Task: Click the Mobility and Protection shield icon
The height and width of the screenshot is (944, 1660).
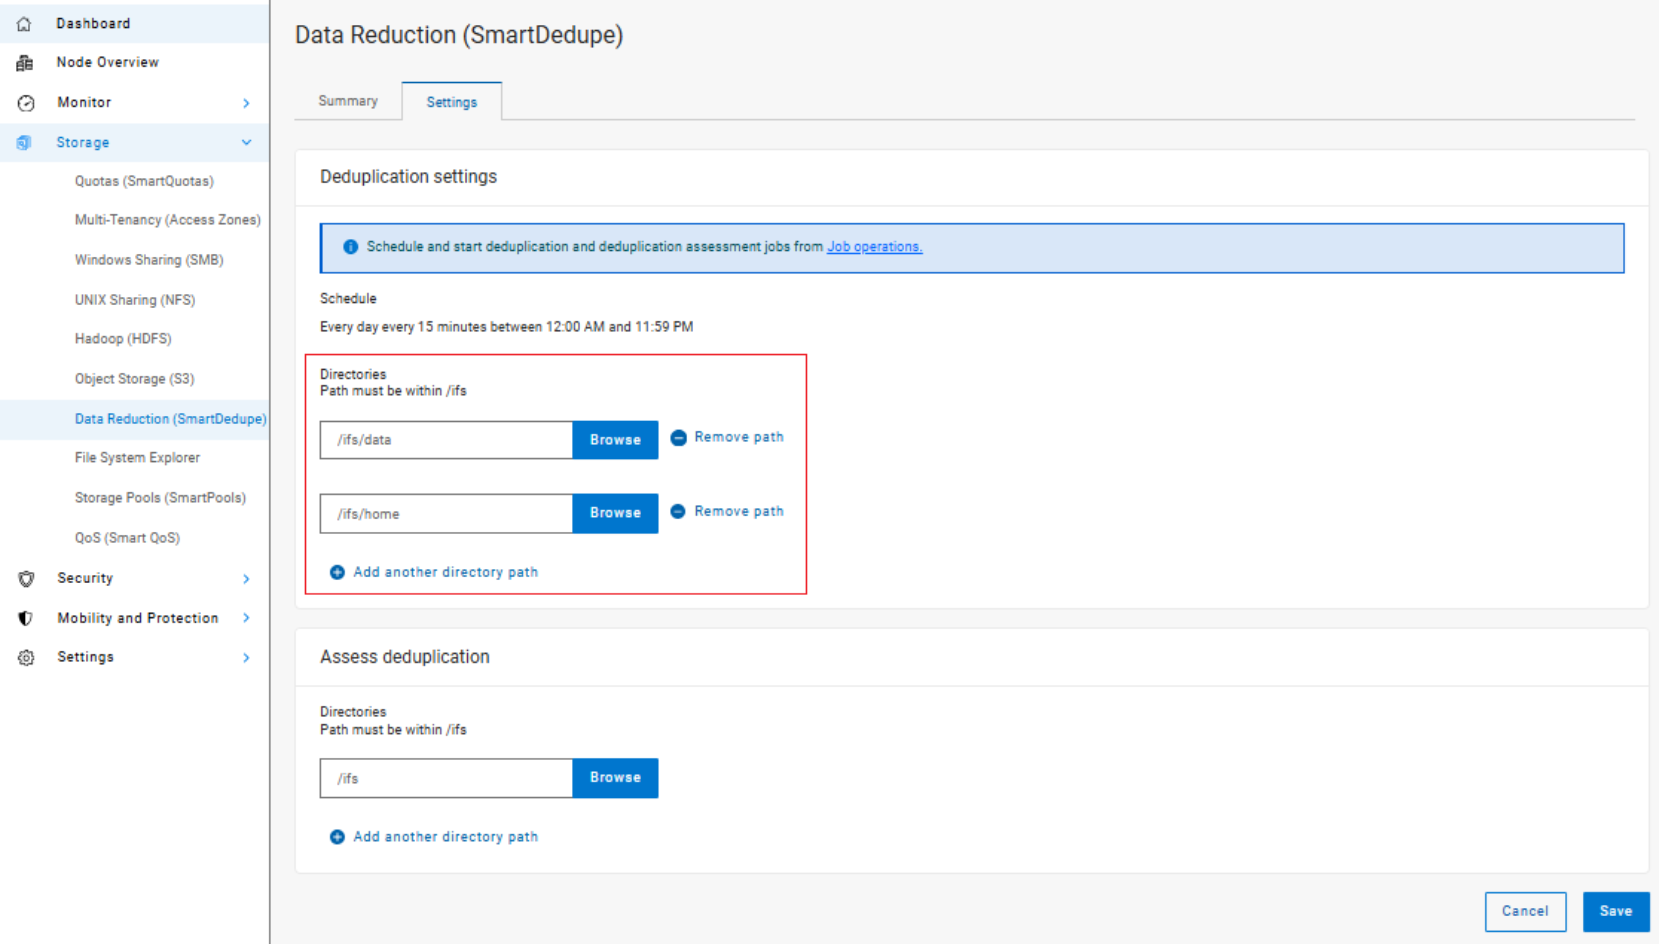Action: click(26, 618)
